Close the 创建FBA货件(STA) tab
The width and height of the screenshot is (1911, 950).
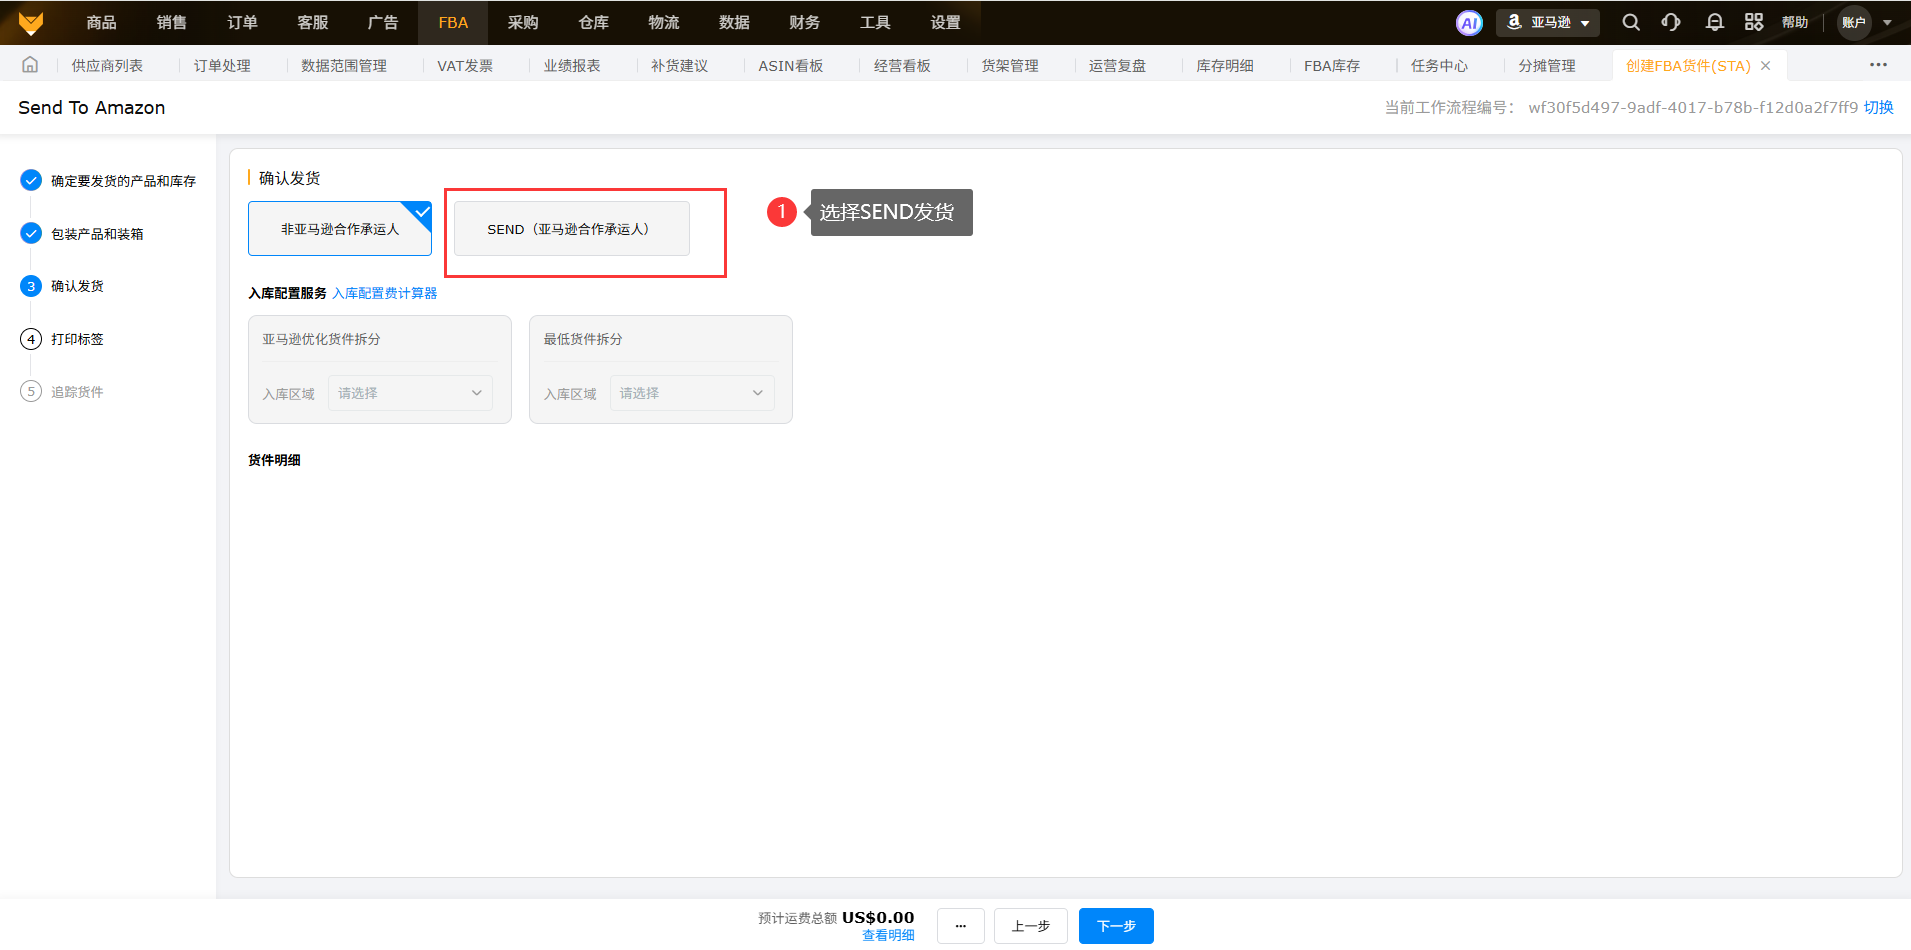tap(1766, 66)
